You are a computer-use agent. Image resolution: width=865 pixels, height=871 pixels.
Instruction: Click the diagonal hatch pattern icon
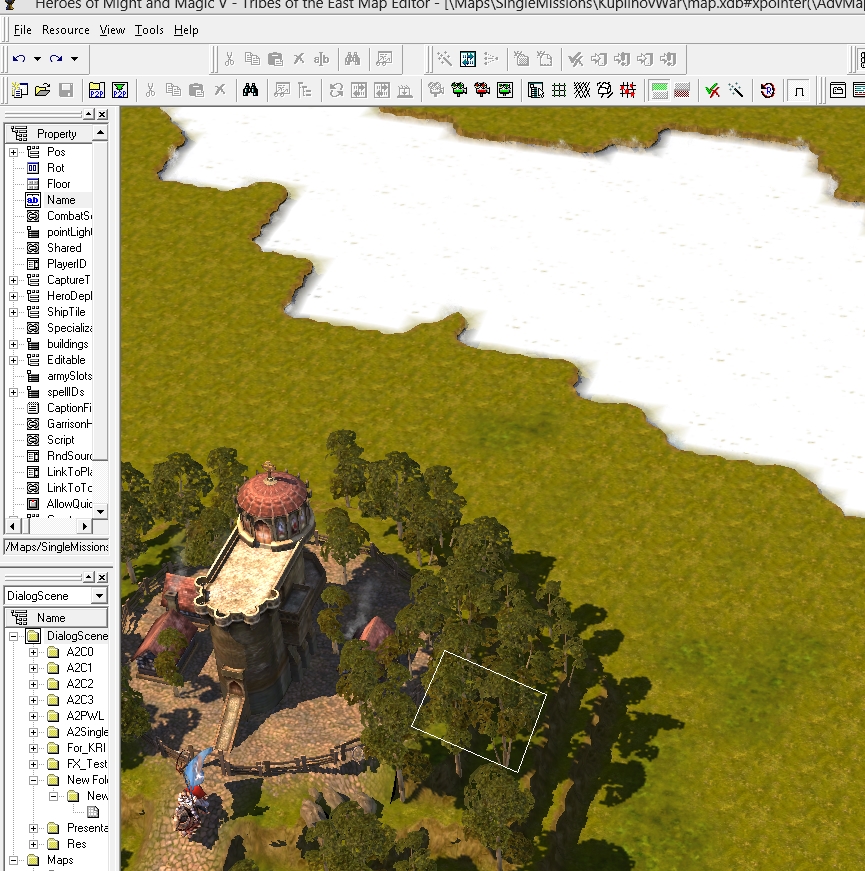(x=582, y=90)
